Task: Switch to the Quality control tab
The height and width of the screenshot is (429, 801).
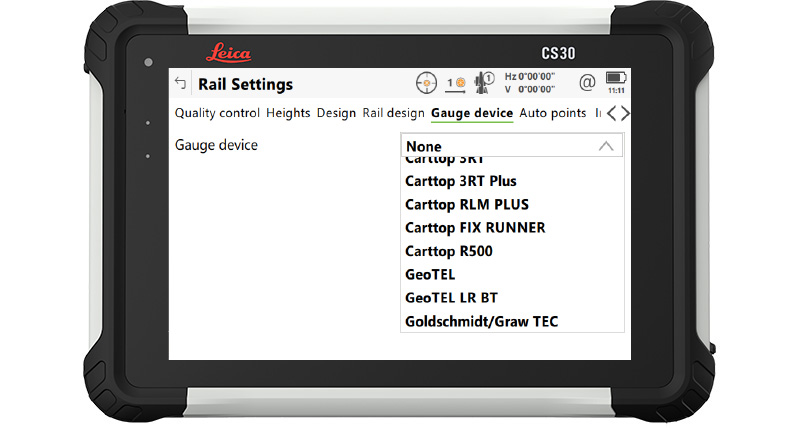Action: [x=217, y=114]
